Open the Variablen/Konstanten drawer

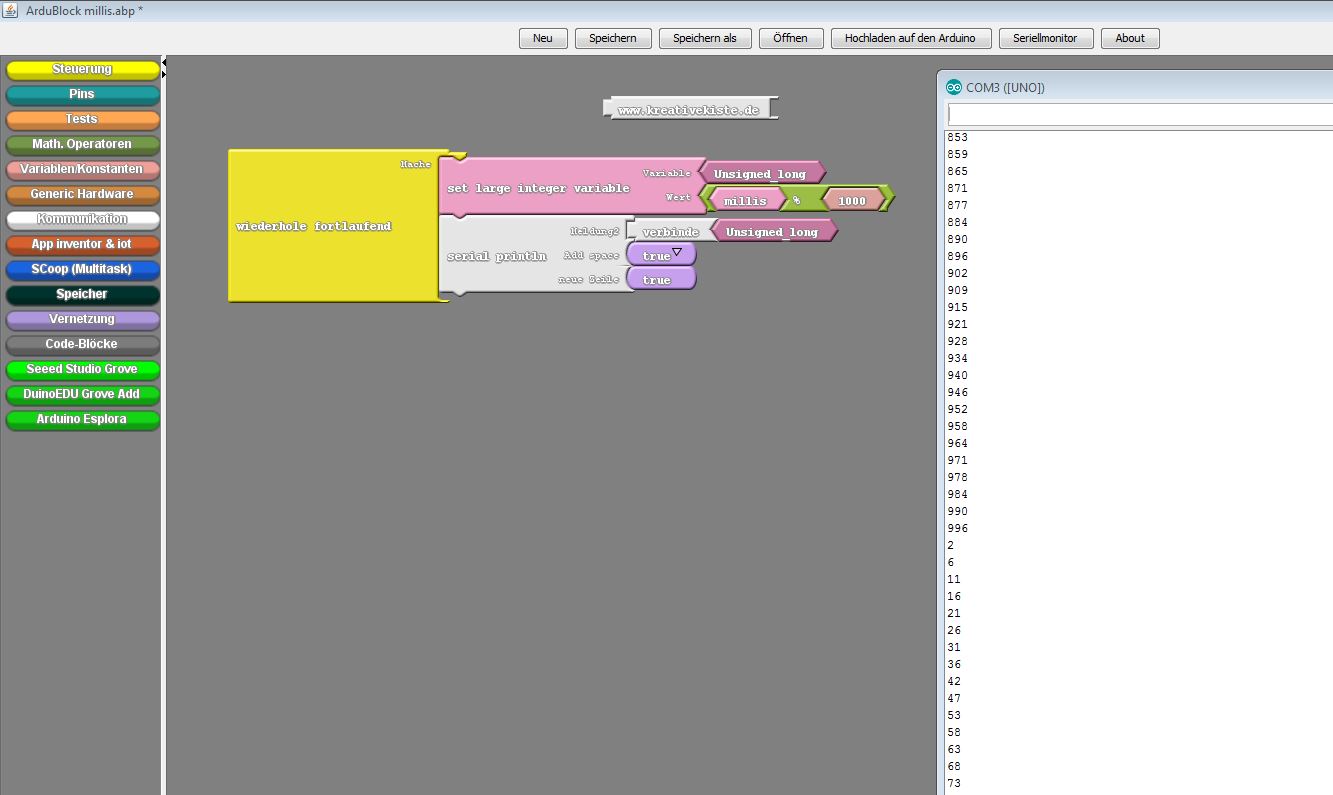[x=82, y=169]
